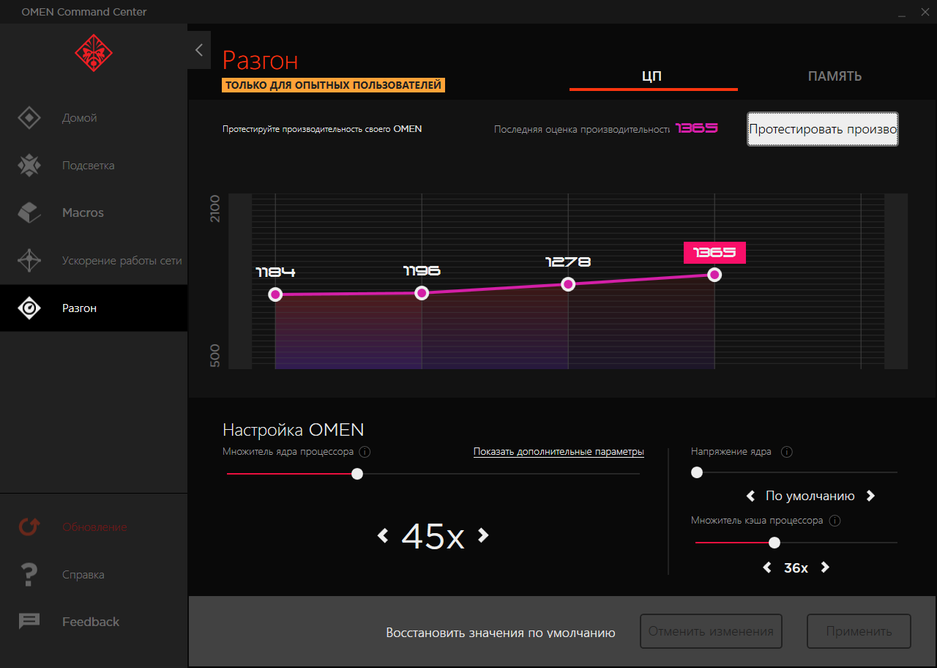Decrease cache multiplier with left arrow by 36x
This screenshot has width=937, height=668.
(x=767, y=568)
